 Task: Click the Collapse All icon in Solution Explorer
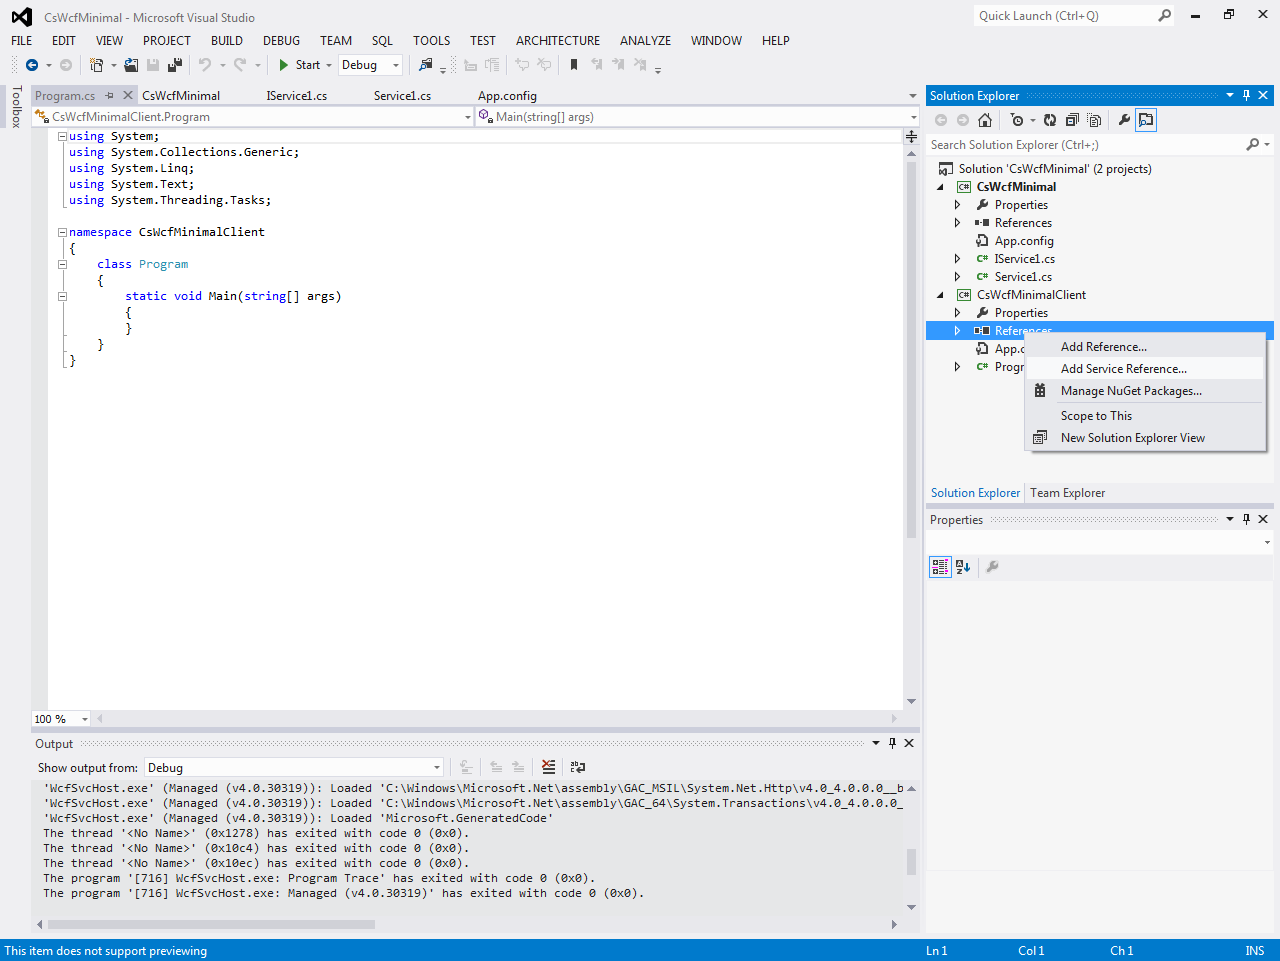(1072, 119)
